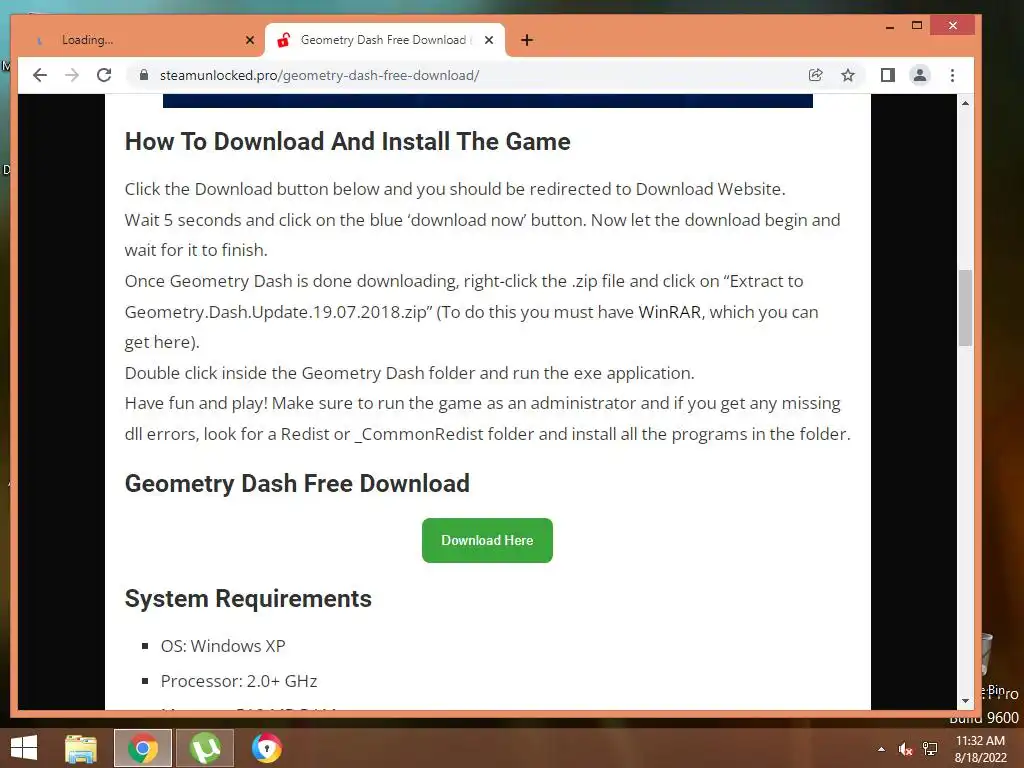The image size is (1024, 768).
Task: Click the forward navigation arrow
Action: tap(72, 75)
